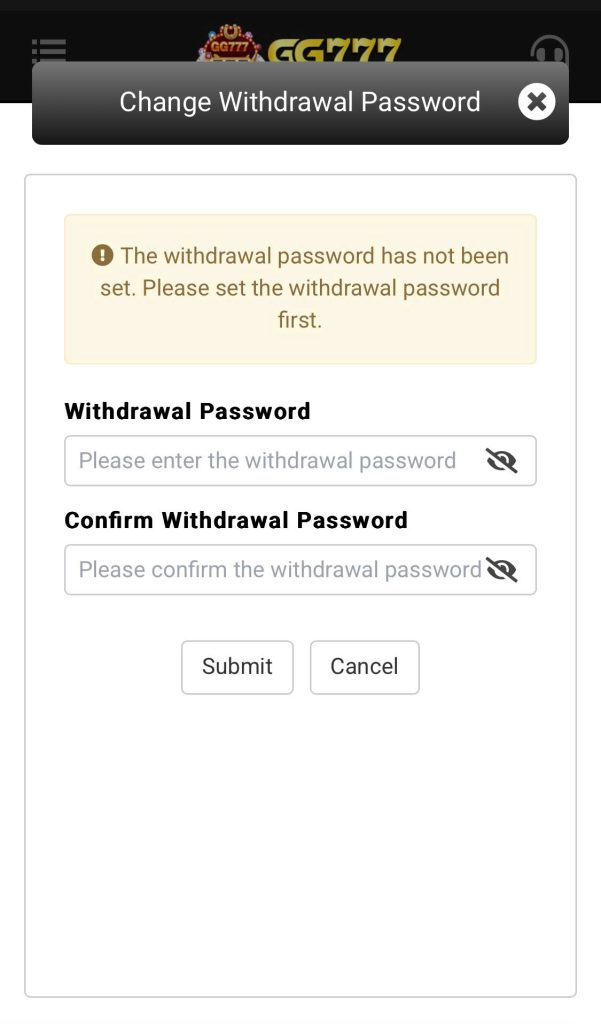The width and height of the screenshot is (601, 1024).
Task: Submit the new withdrawal password
Action: (237, 667)
